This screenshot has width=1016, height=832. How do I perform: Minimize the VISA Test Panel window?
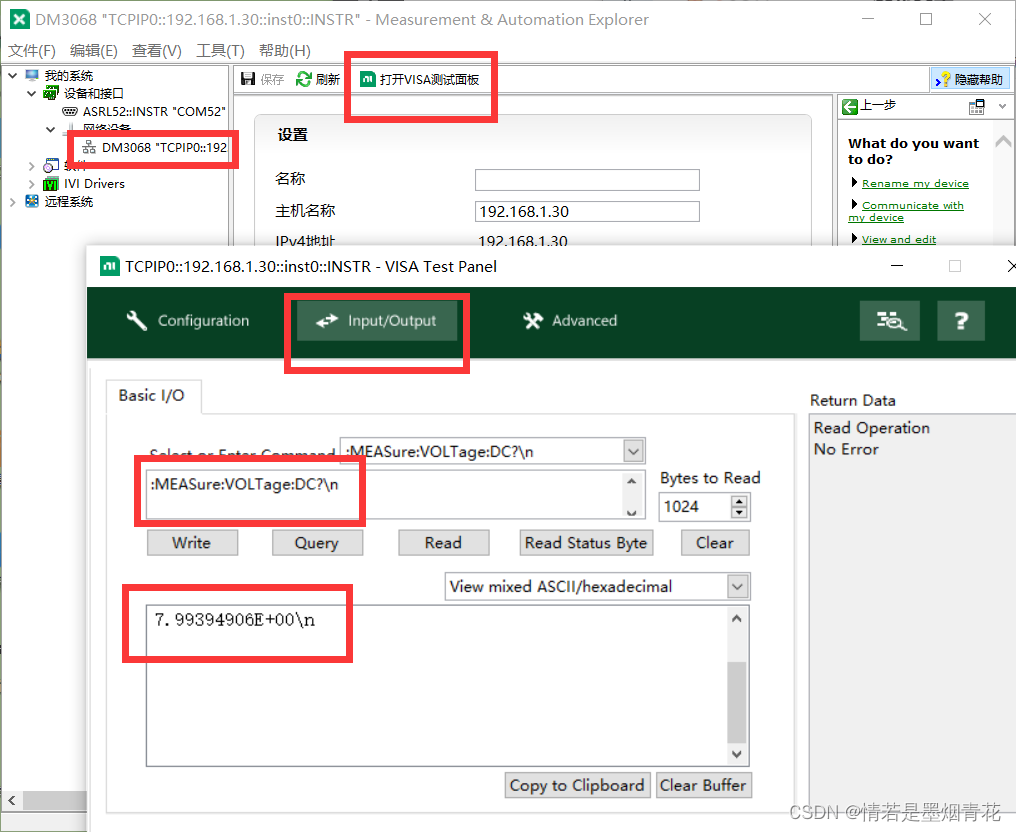pos(897,266)
